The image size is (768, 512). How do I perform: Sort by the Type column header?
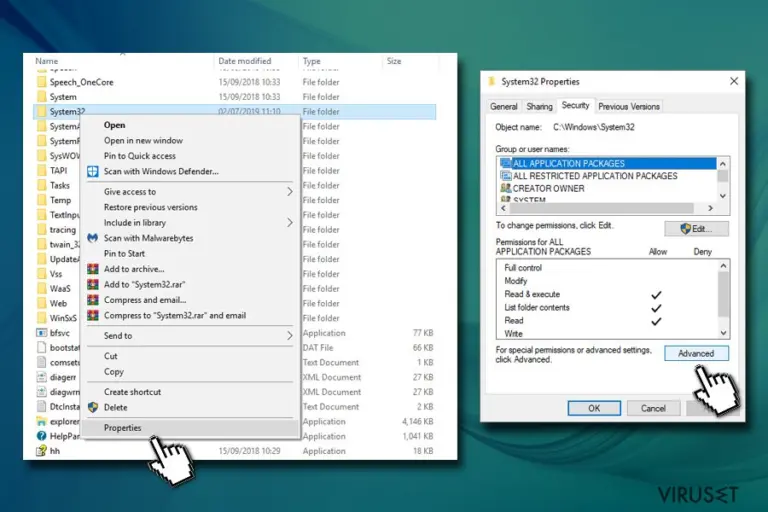[x=312, y=61]
